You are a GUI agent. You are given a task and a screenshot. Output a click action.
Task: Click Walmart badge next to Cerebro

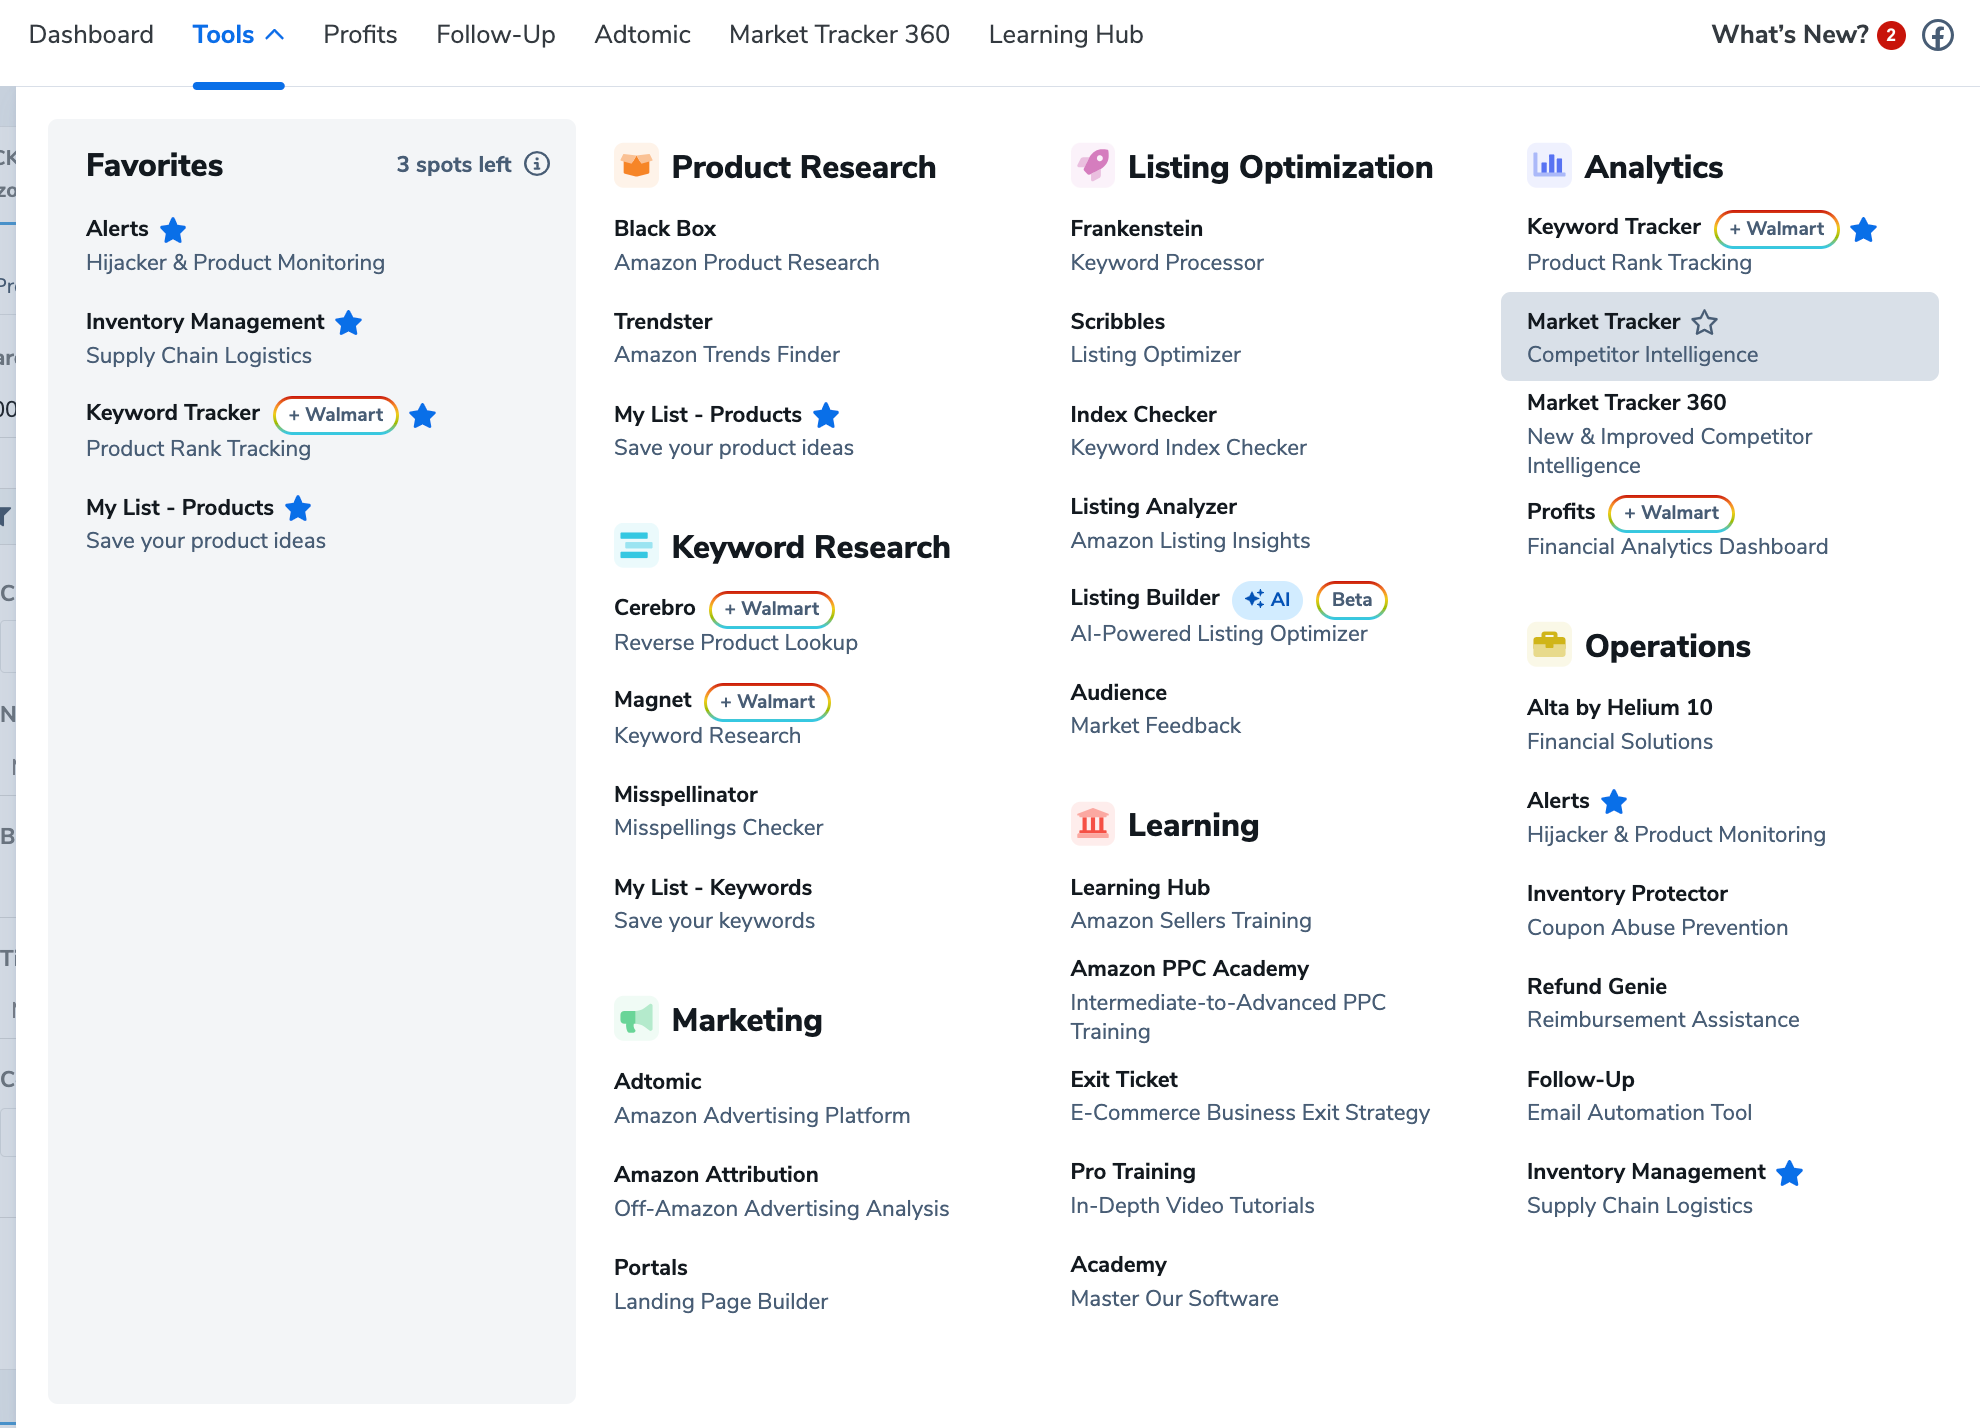772,608
